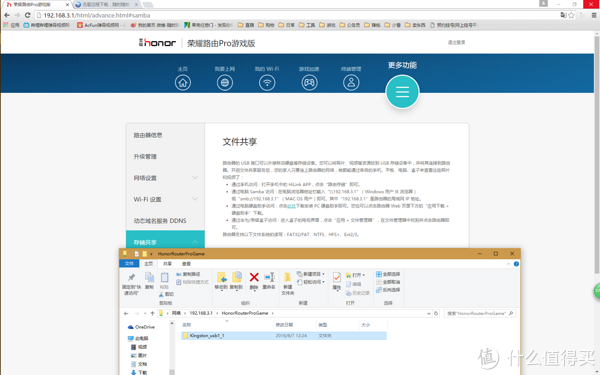Open Explorer address history dropdown arrow

point(429,313)
